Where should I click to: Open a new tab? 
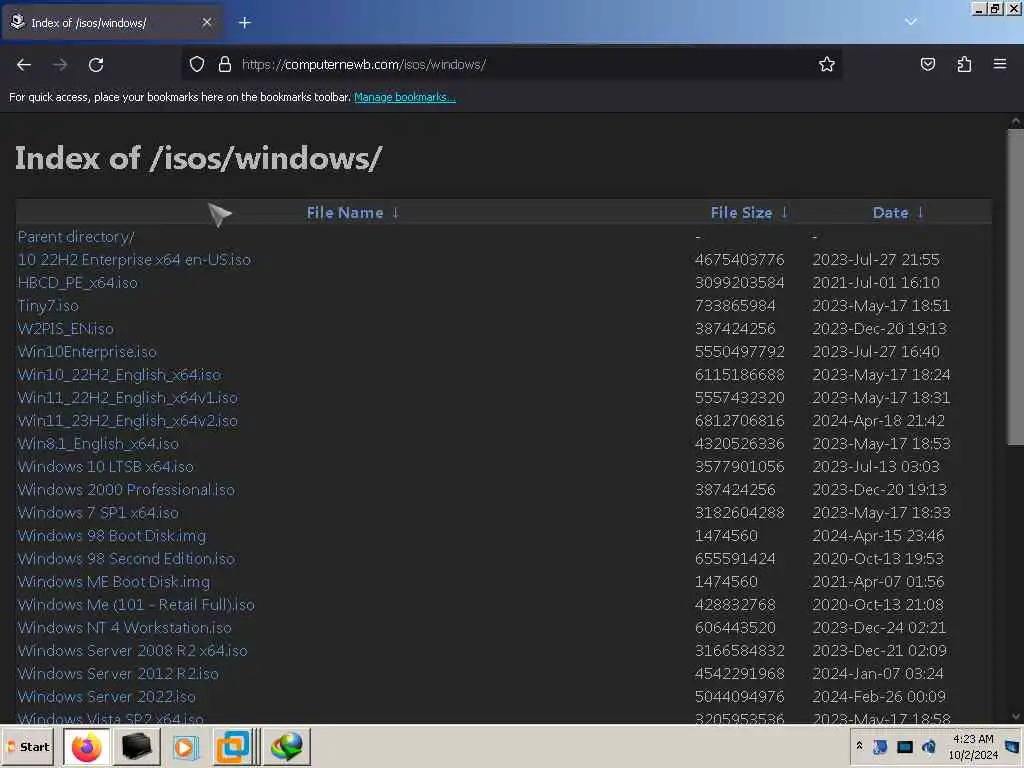(244, 23)
